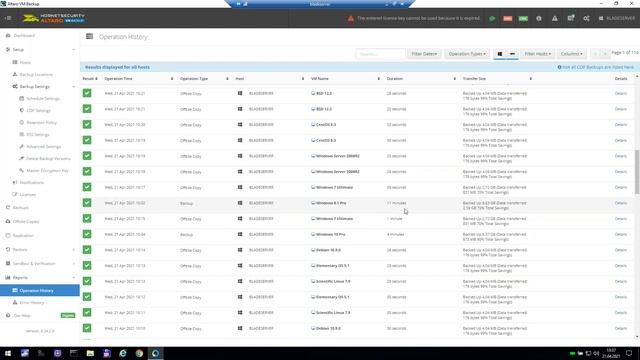Screen dimensions: 640x360
Task: Sort by Operation Type column arrow
Action: (x=227, y=78)
